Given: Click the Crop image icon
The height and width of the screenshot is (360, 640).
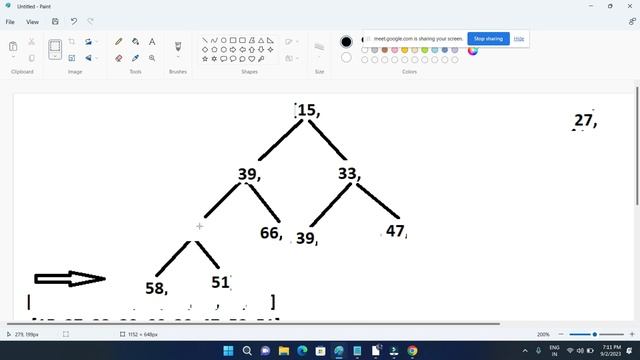Looking at the screenshot, I should click(x=72, y=42).
